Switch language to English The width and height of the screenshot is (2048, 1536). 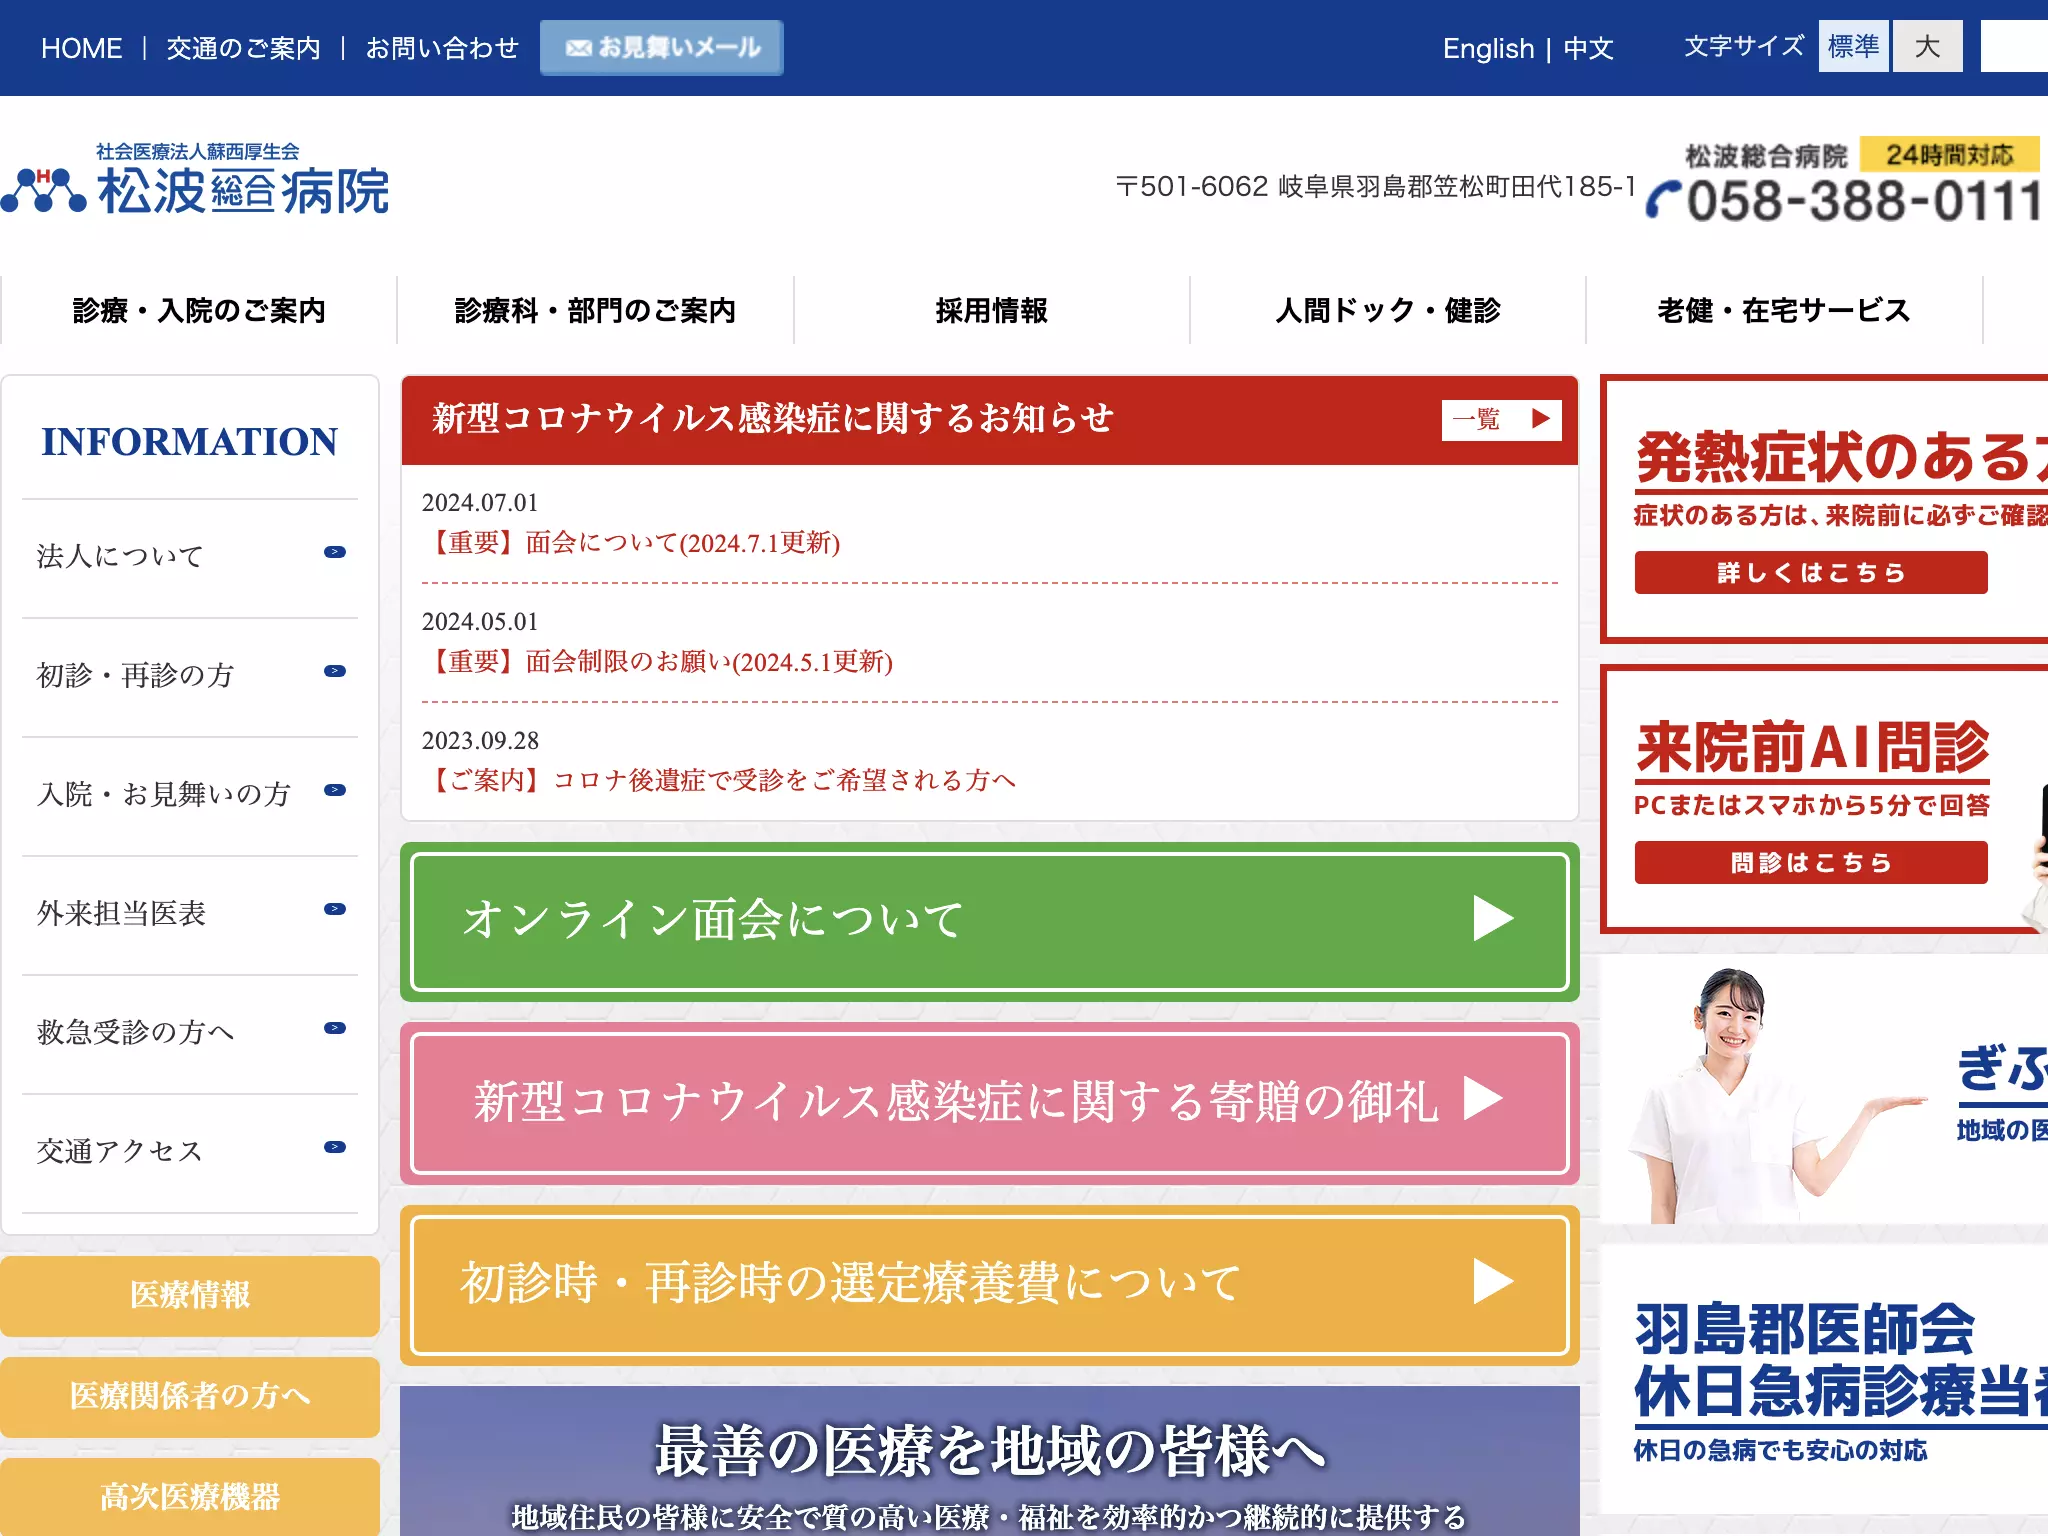(x=1488, y=48)
